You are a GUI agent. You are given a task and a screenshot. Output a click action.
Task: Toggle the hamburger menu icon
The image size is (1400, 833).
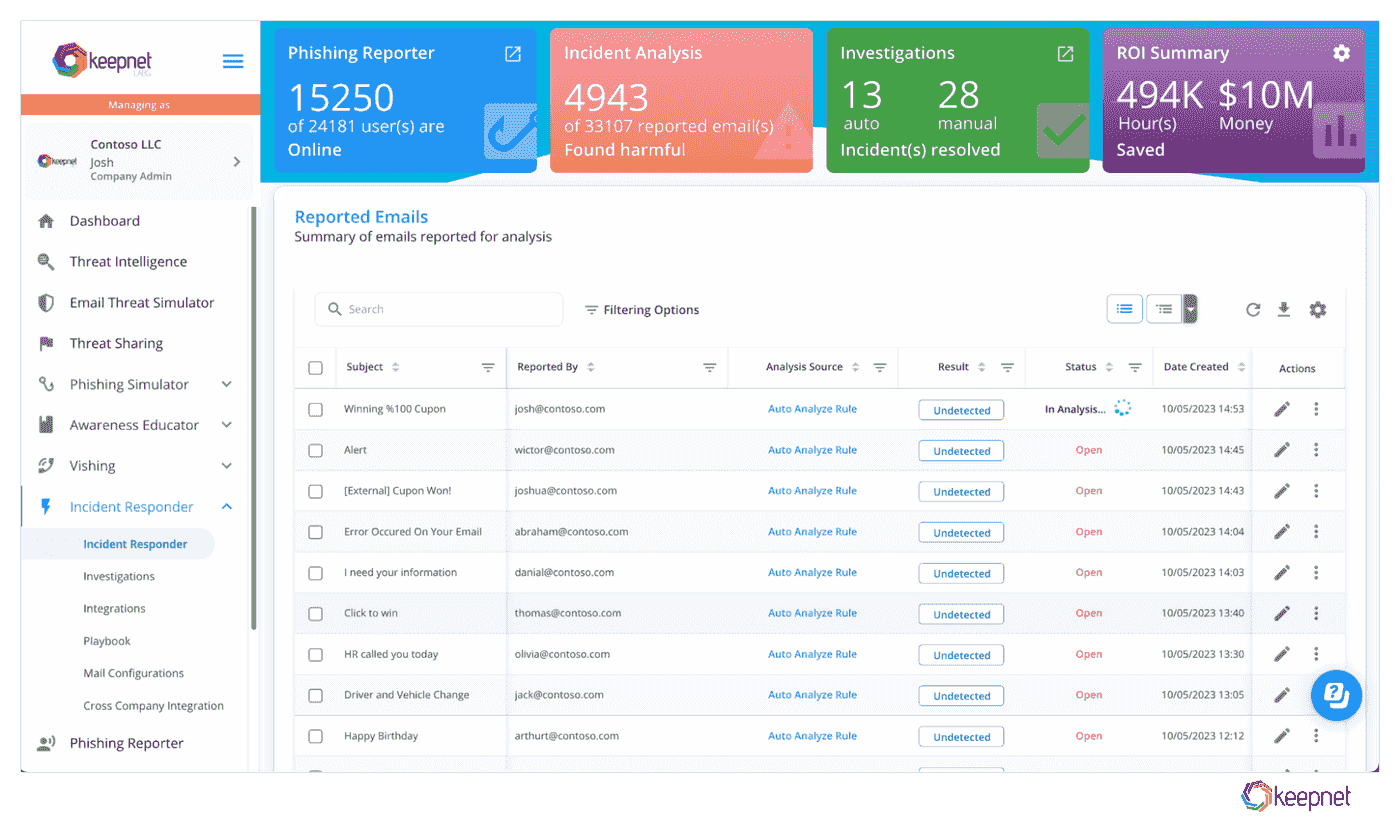(x=233, y=62)
